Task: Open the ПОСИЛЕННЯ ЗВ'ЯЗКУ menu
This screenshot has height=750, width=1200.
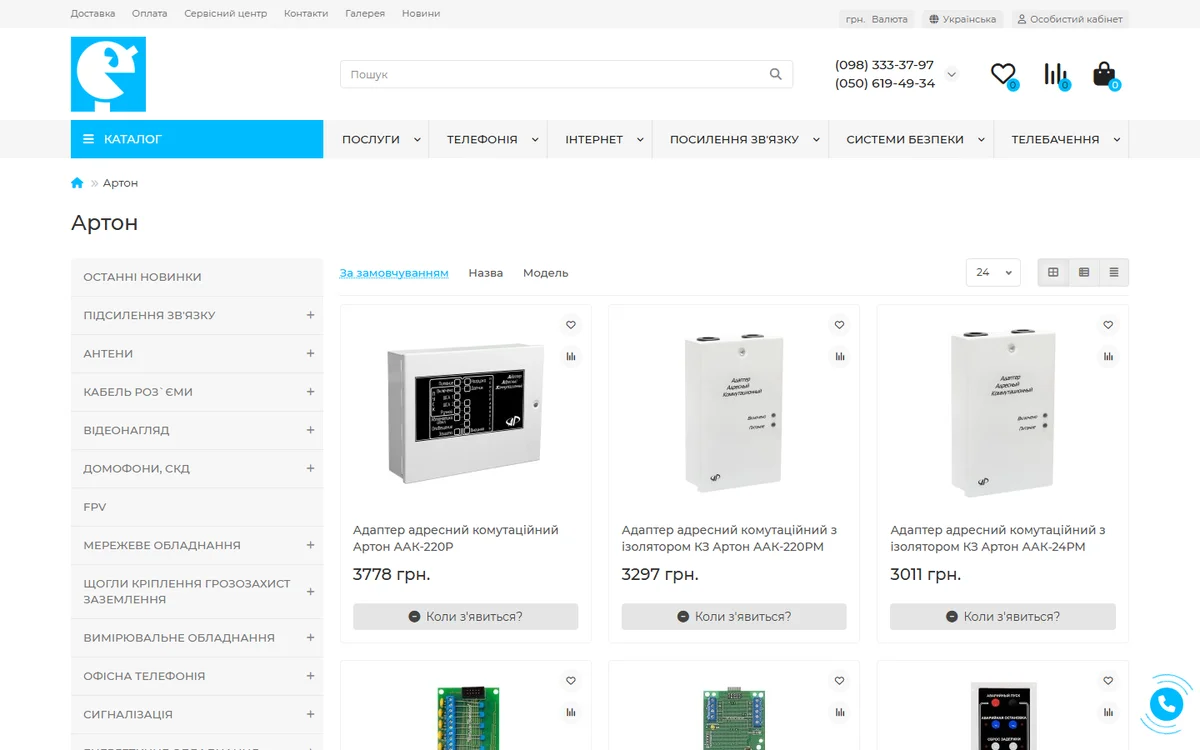Action: click(741, 139)
